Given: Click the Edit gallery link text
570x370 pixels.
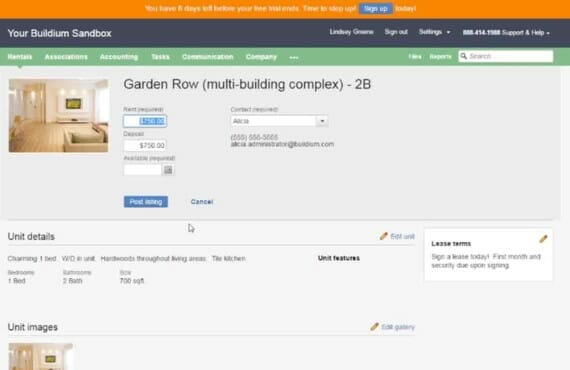Looking at the screenshot, I should click(x=398, y=327).
